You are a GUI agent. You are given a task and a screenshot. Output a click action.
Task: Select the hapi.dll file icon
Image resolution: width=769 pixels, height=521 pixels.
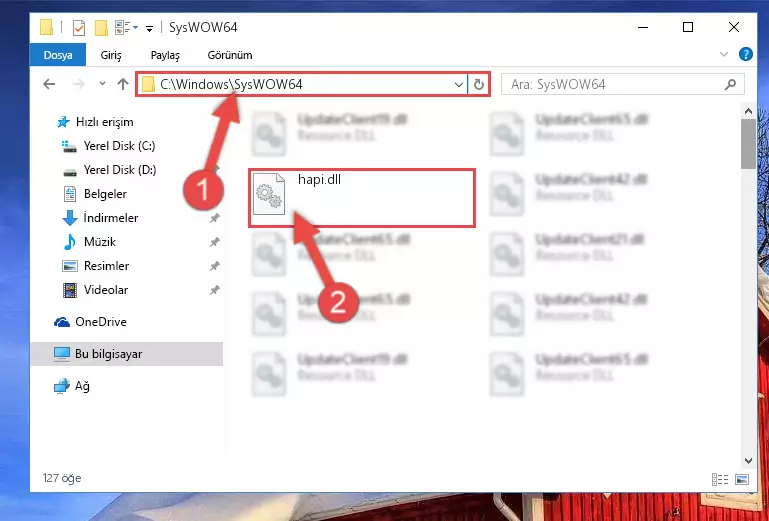point(268,194)
